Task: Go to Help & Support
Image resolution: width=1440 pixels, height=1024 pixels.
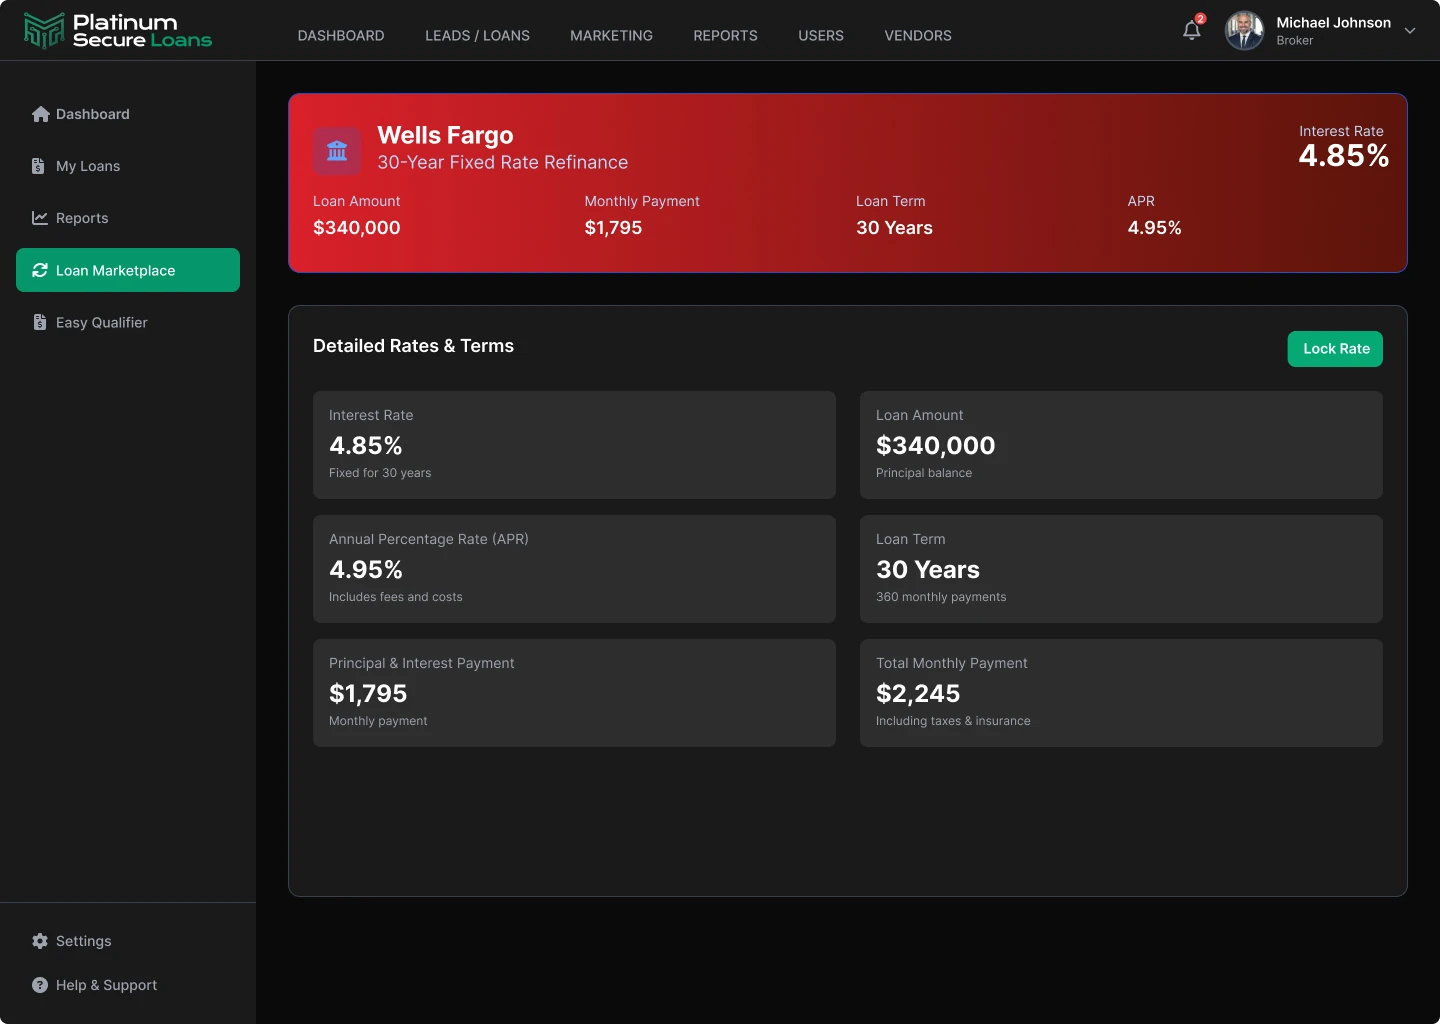Action: click(128, 985)
